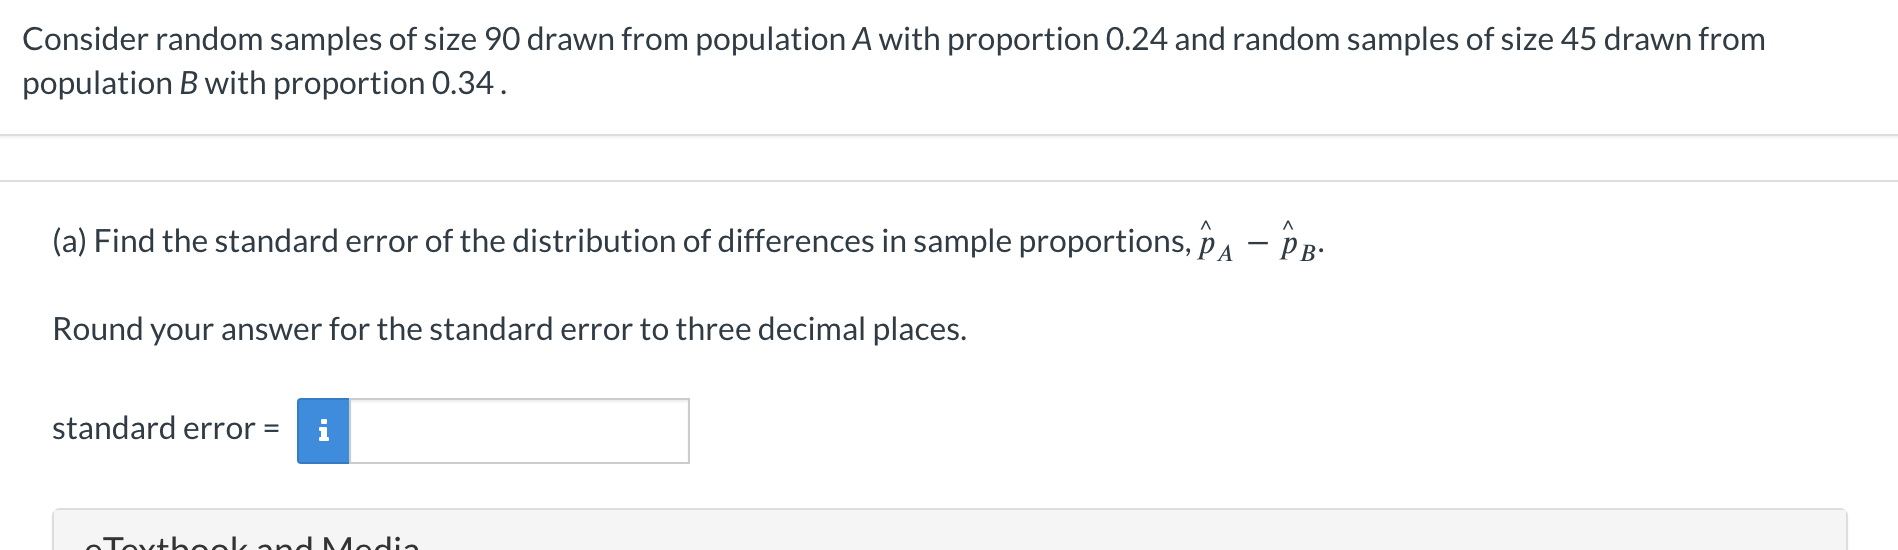Click the standard error answer input field
This screenshot has width=1898, height=550.
[x=519, y=431]
